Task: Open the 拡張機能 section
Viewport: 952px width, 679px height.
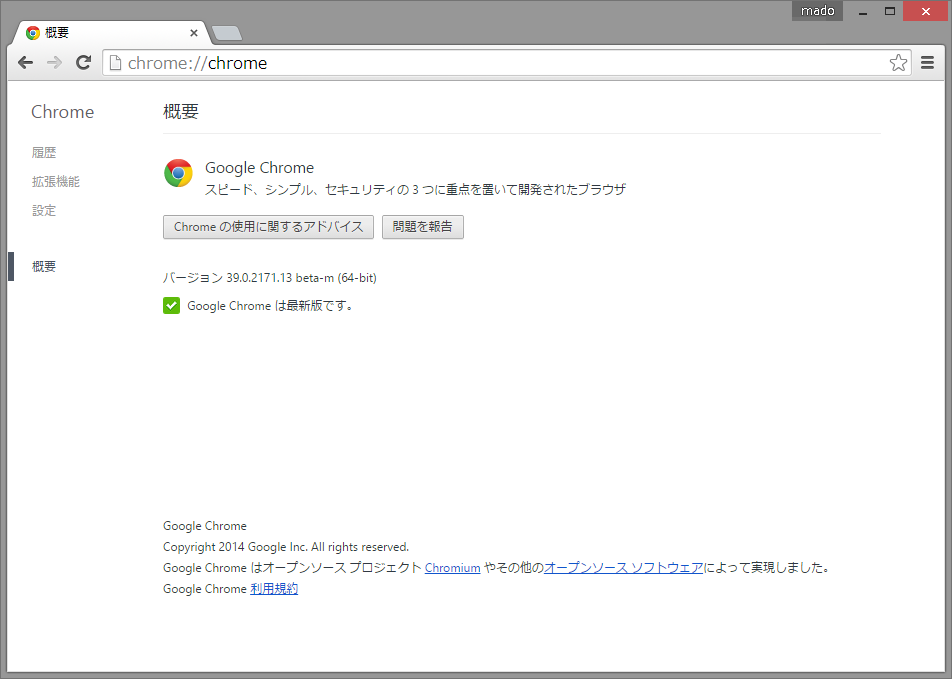Action: [56, 181]
